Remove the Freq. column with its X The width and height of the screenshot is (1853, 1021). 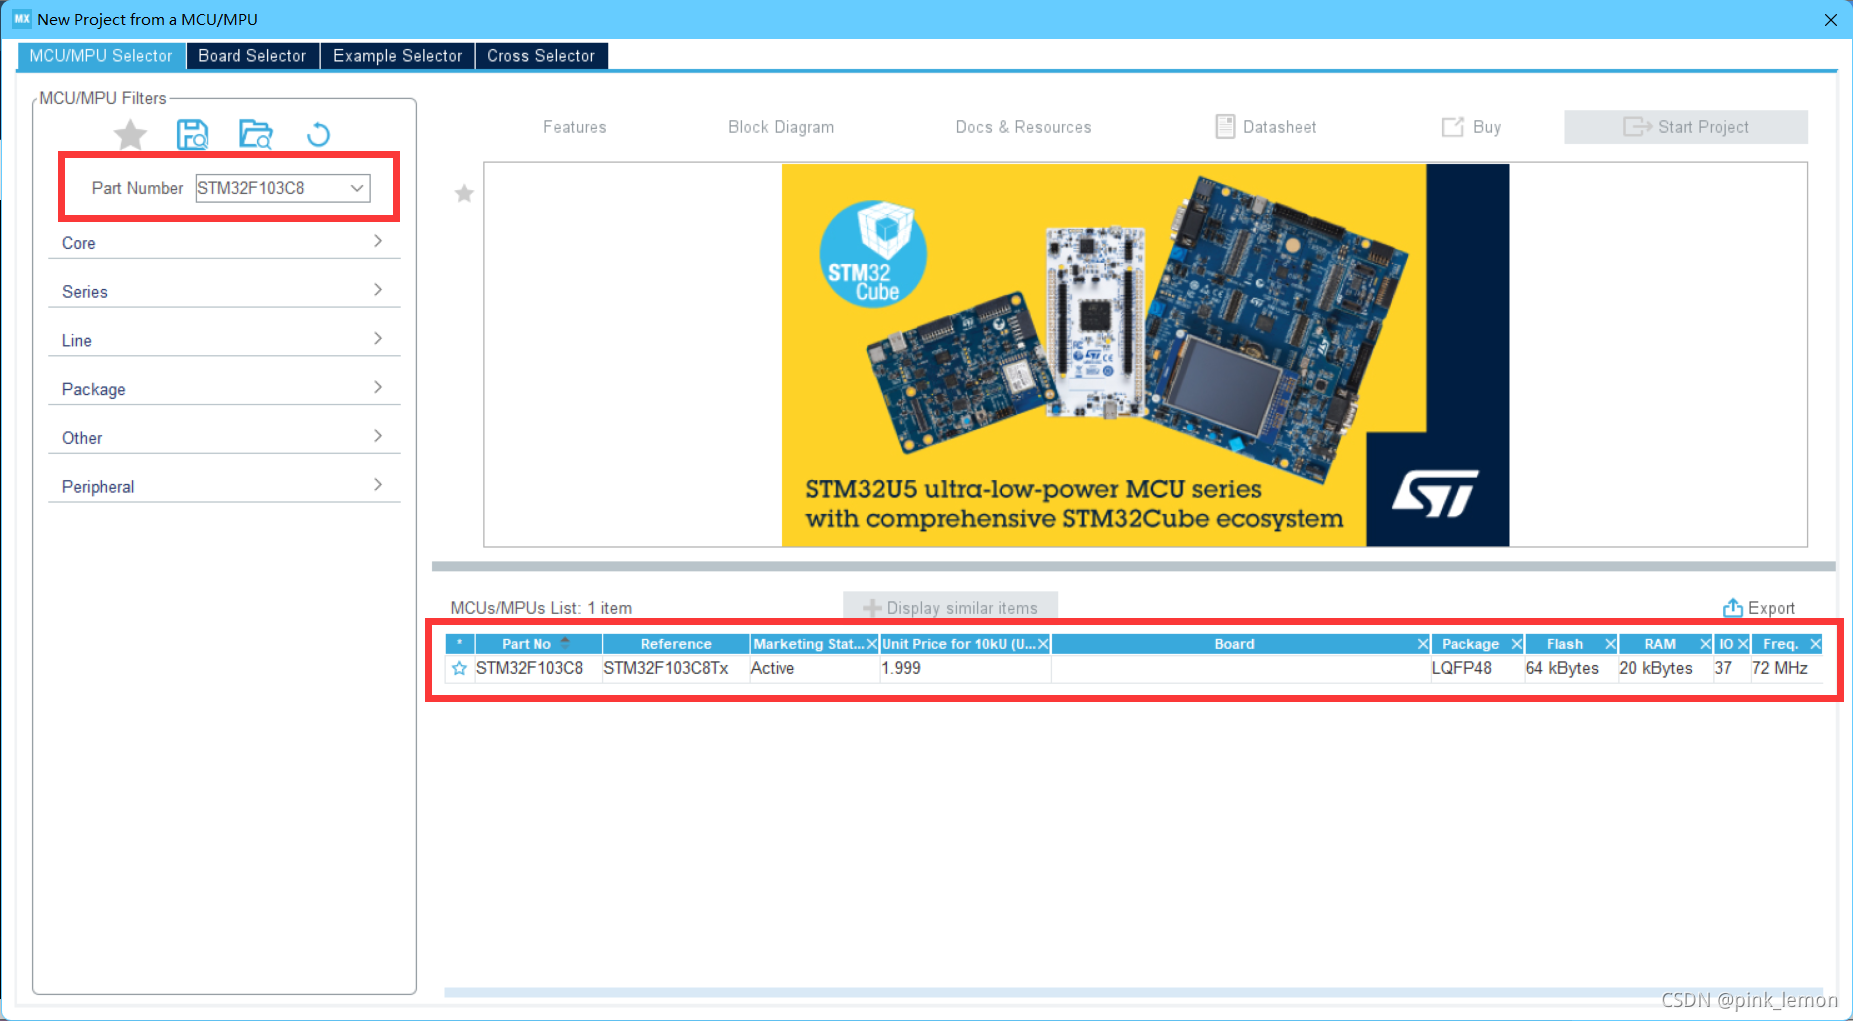tap(1815, 644)
